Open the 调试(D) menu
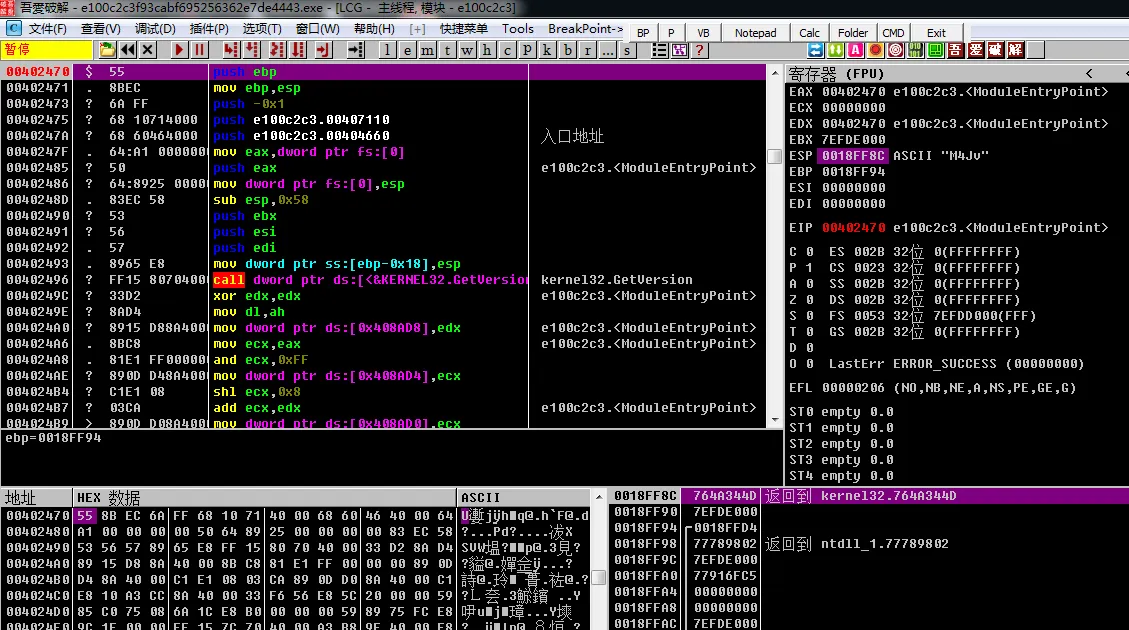The image size is (1129, 630). point(155,29)
